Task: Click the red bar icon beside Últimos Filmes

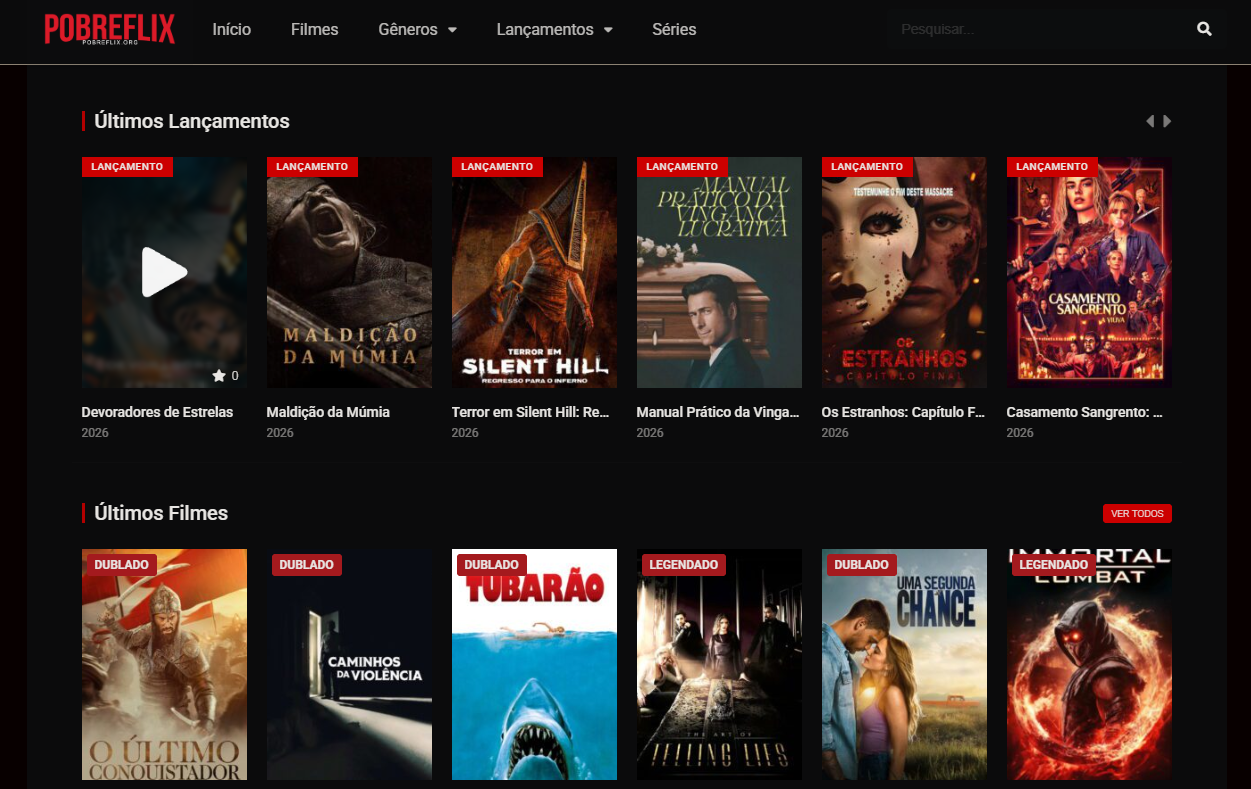Action: (x=83, y=513)
